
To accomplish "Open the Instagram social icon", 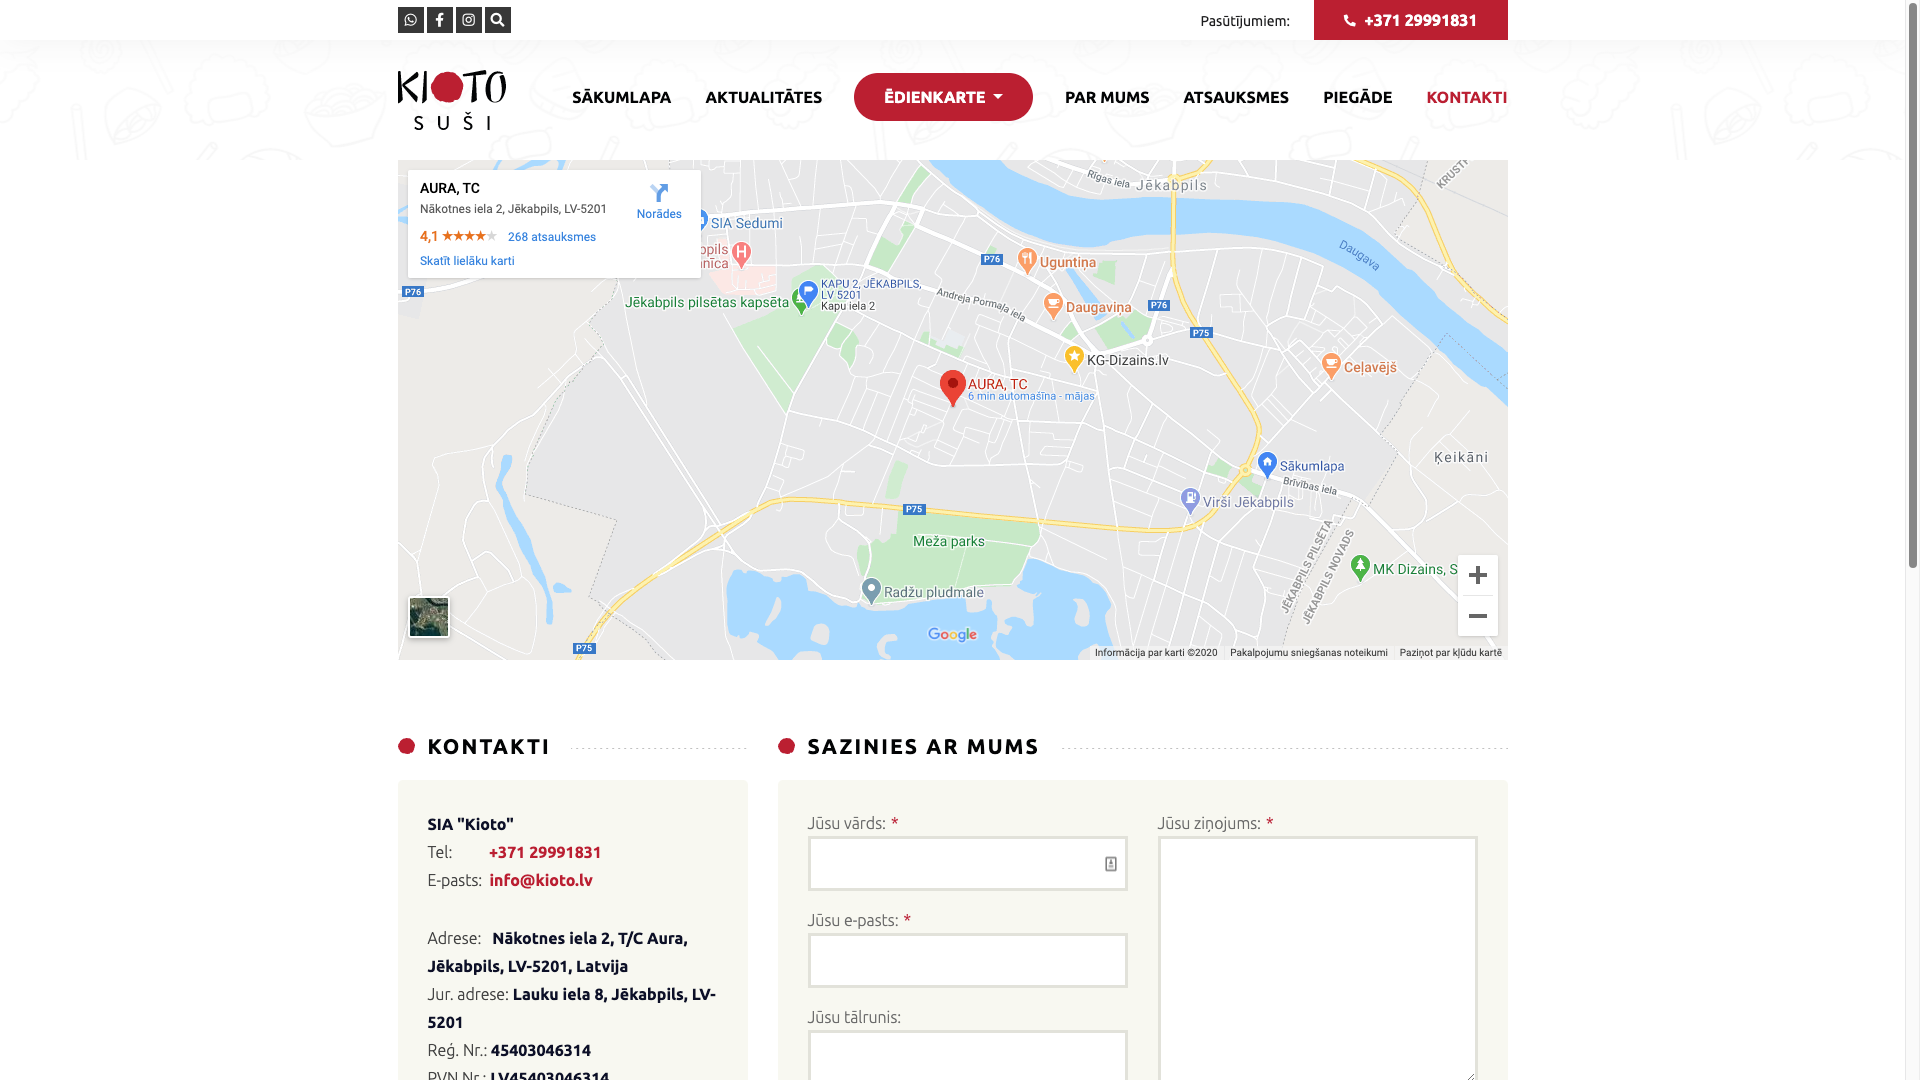I will [x=468, y=20].
